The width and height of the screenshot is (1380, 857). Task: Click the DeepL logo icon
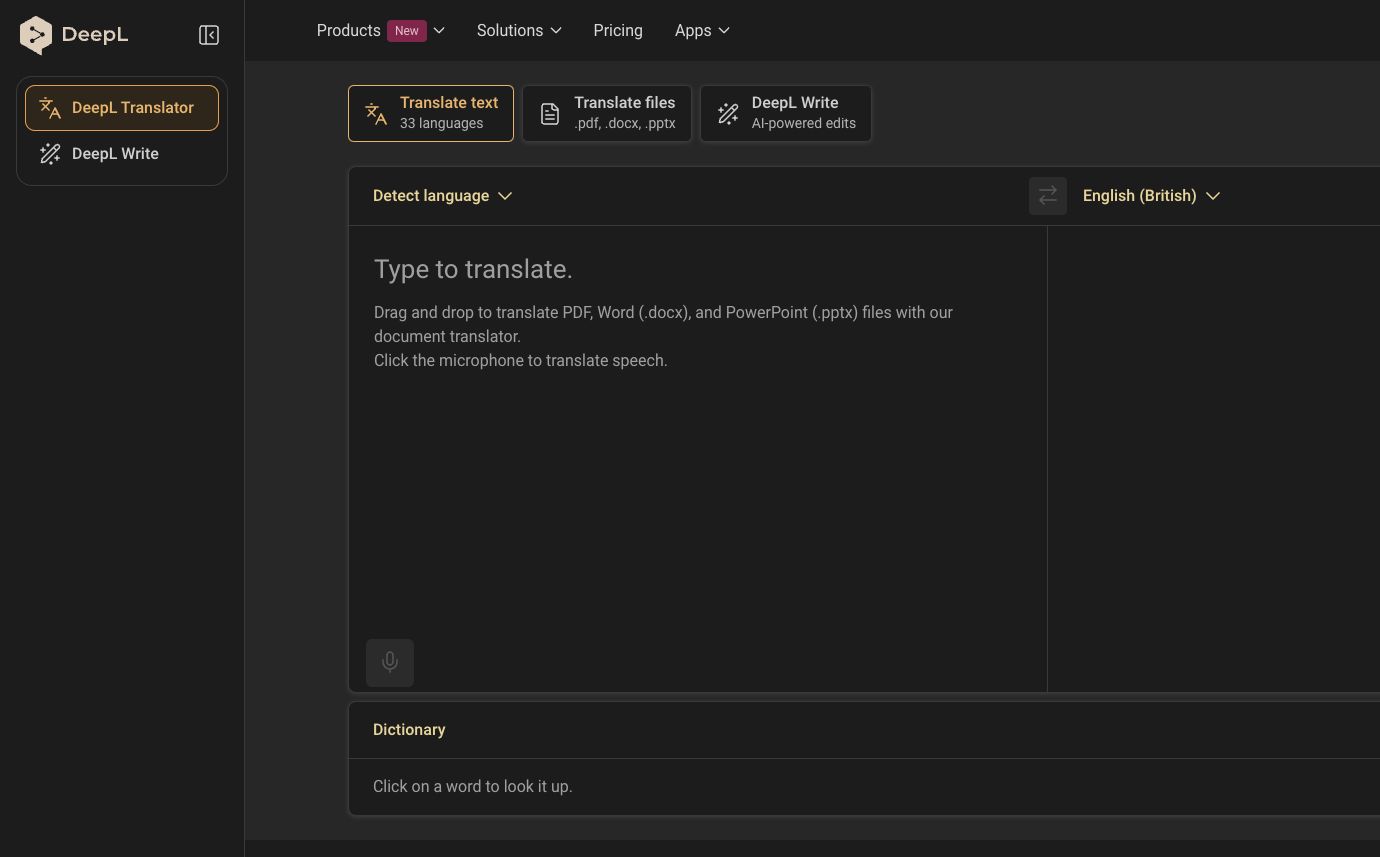[36, 35]
